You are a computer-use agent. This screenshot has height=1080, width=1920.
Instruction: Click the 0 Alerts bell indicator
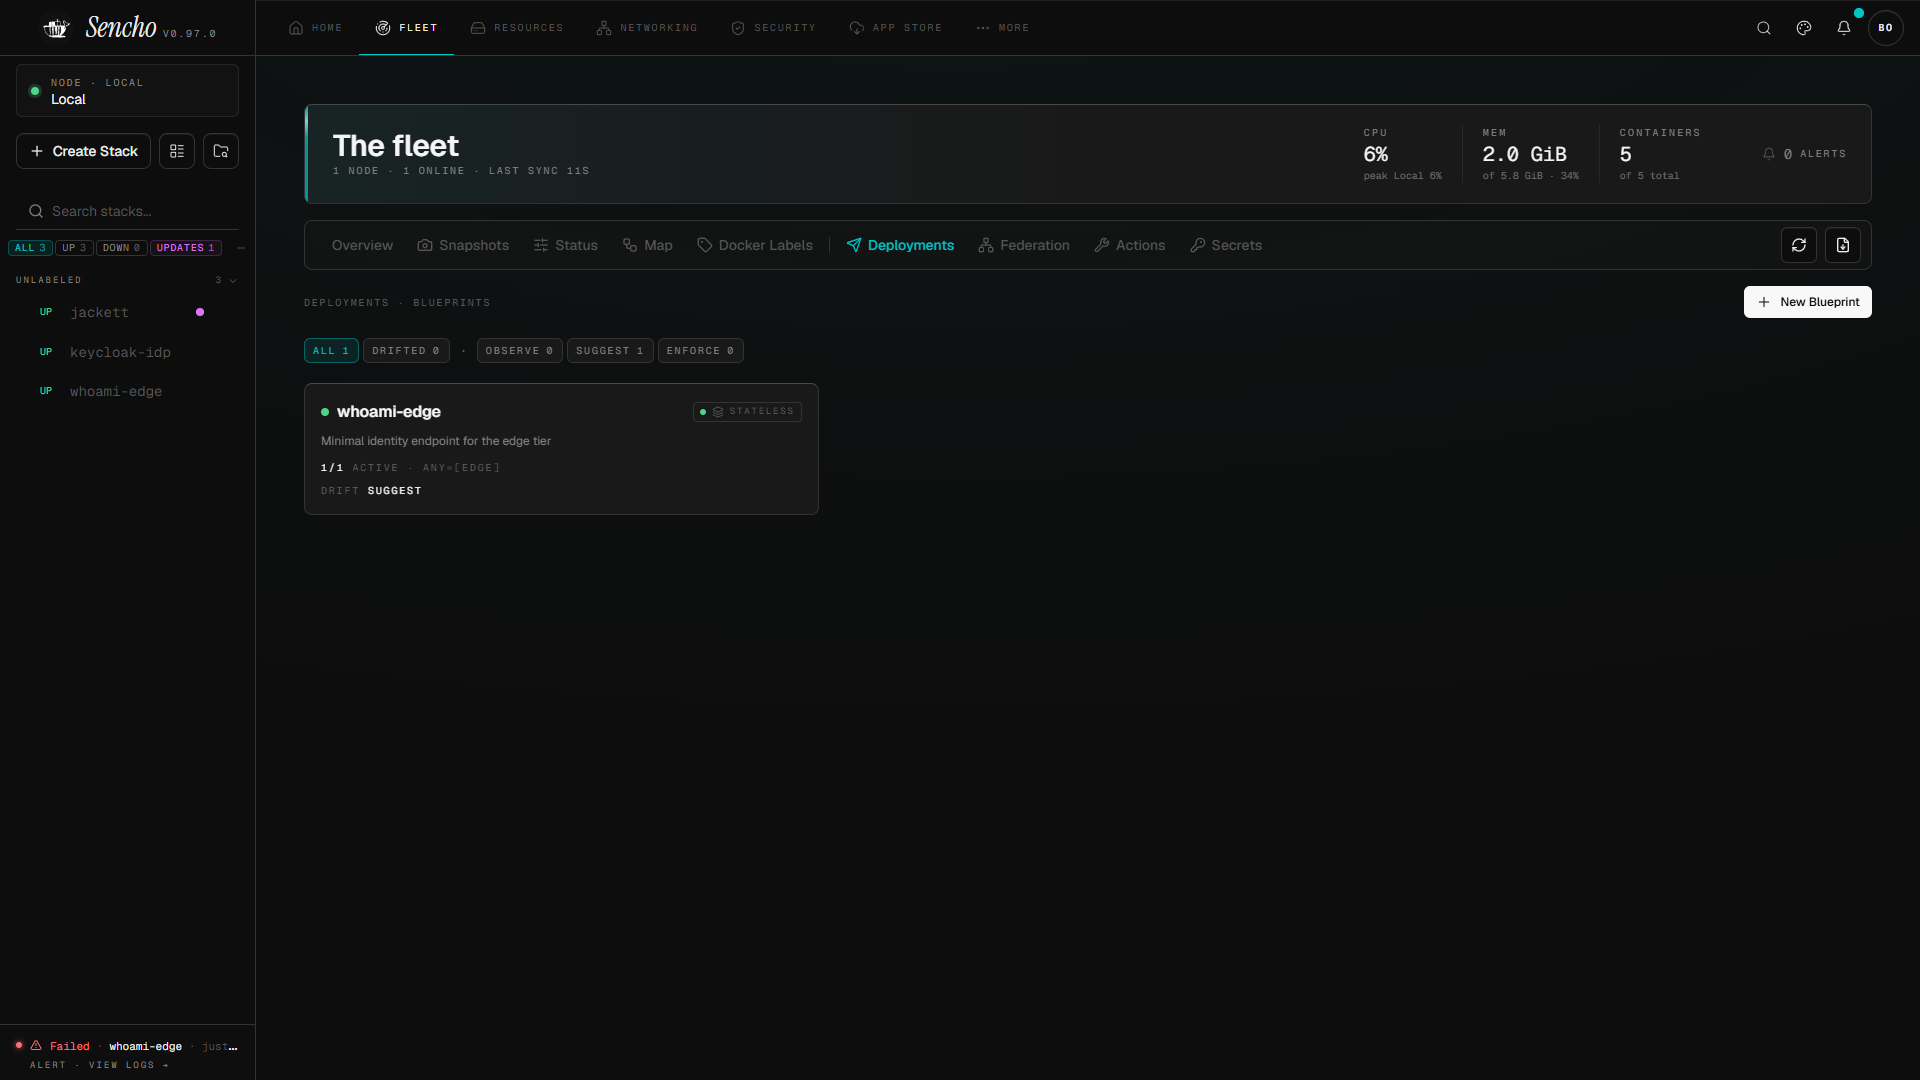(1804, 154)
